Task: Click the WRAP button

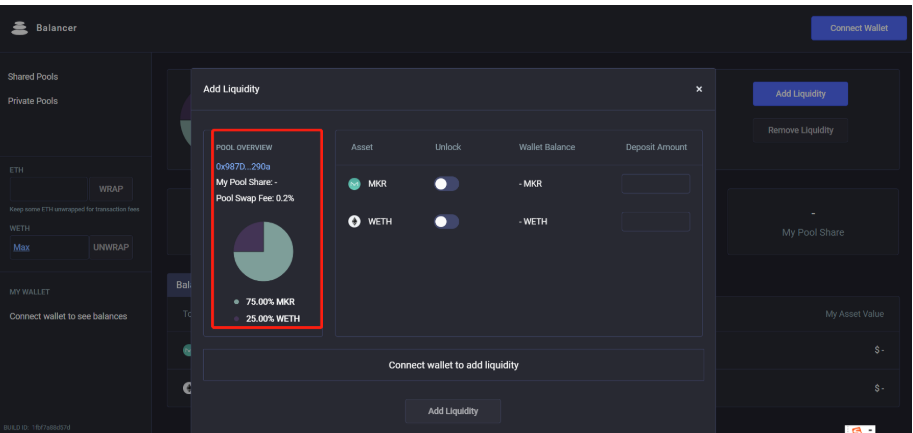Action: 111,190
